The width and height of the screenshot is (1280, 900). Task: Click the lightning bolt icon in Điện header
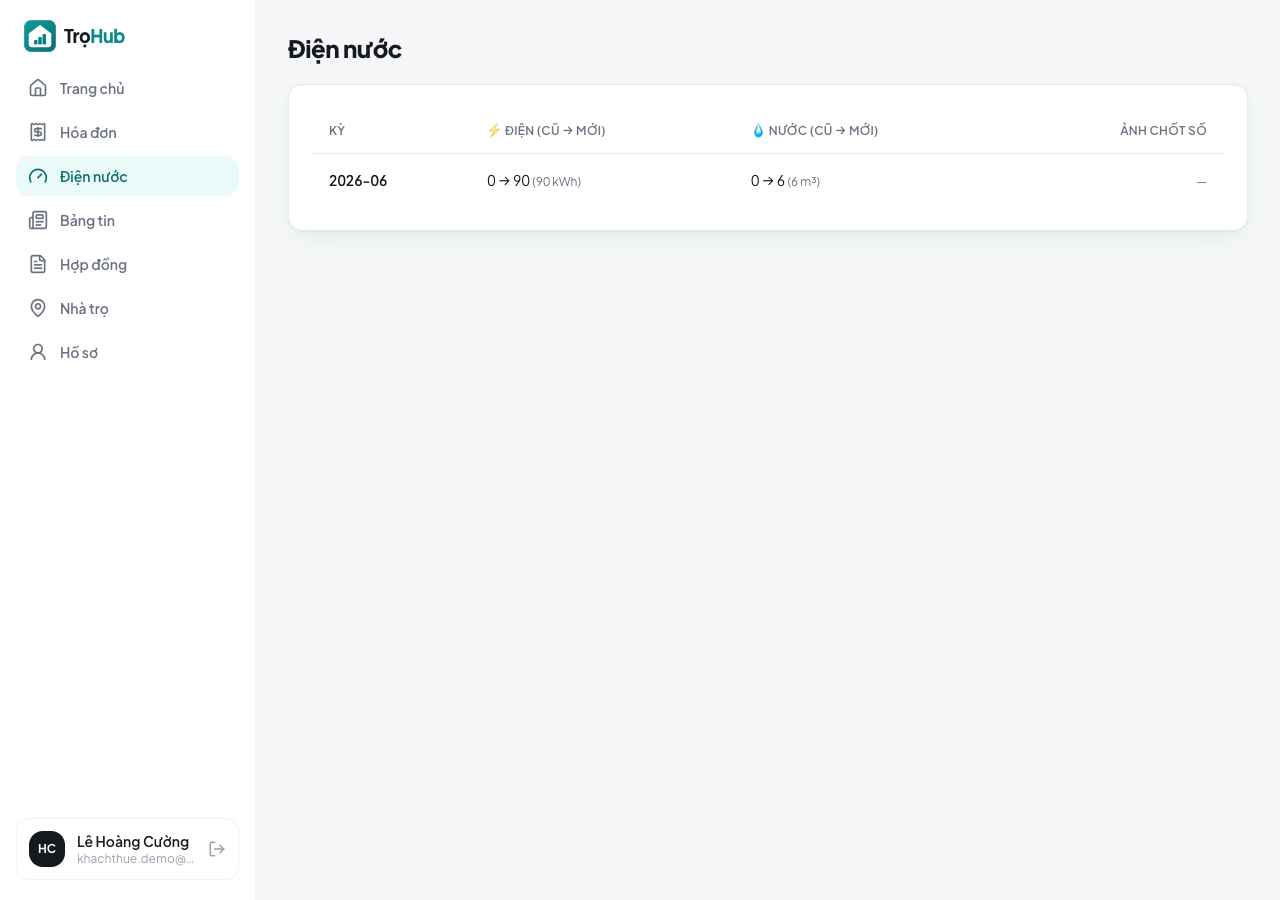494,130
